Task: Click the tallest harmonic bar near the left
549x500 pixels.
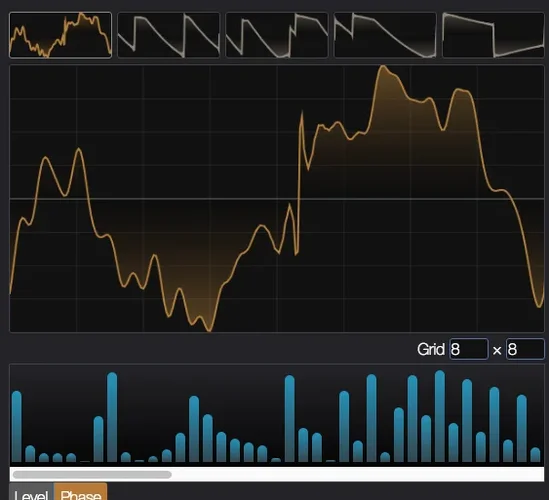Action: [112, 417]
